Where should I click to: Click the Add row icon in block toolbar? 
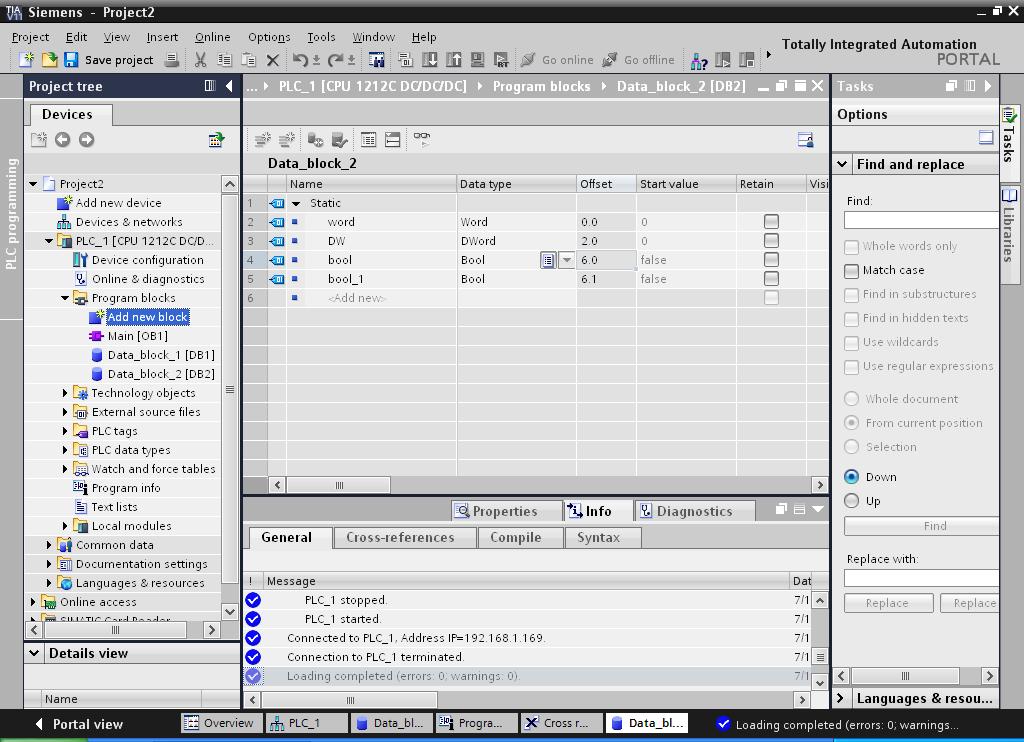coord(287,139)
